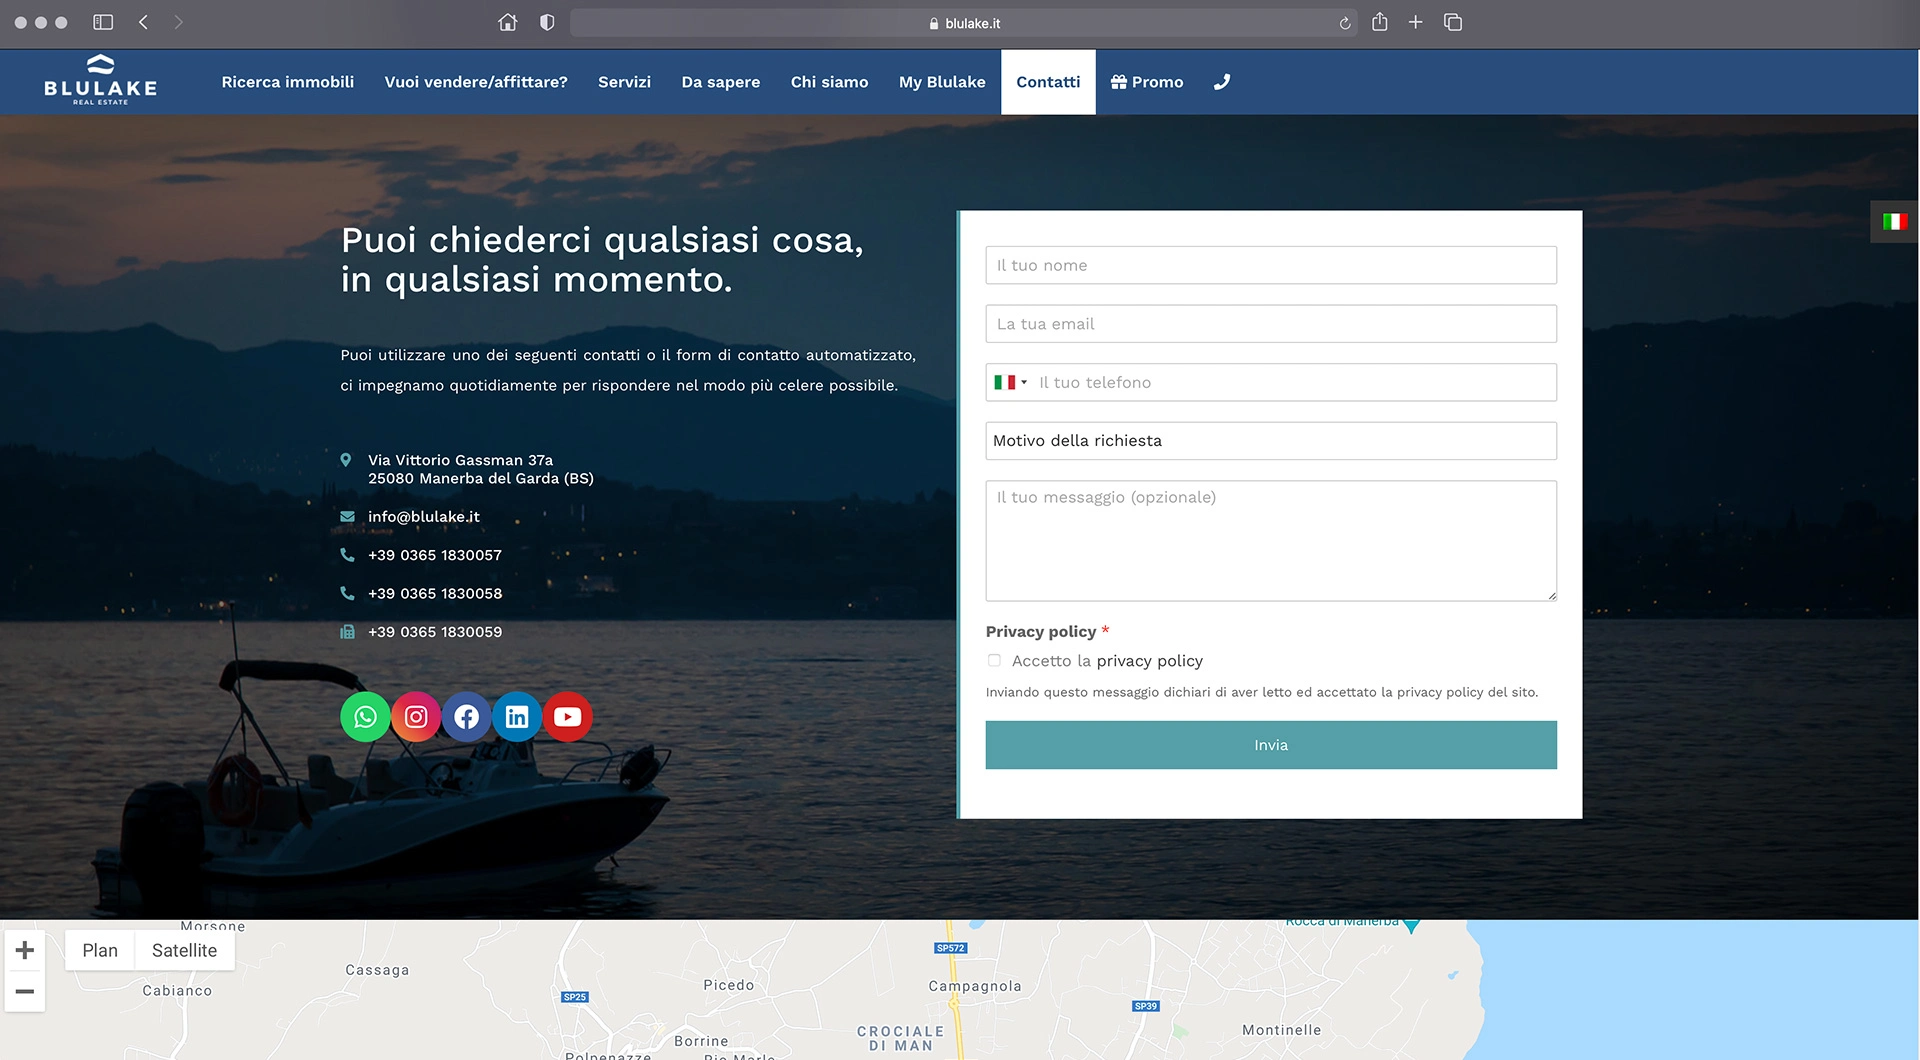Select the Contatti tab

pyautogui.click(x=1048, y=82)
